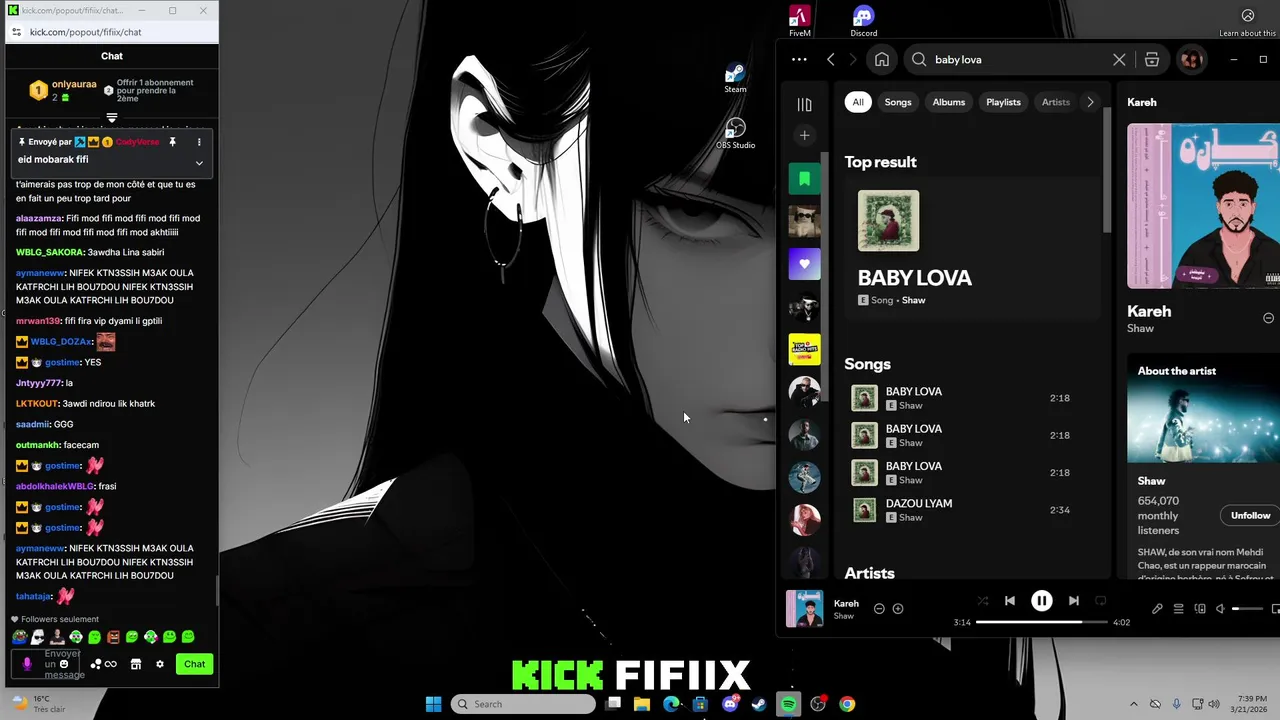This screenshot has height=720, width=1280.
Task: Skip to the previous track
Action: (1010, 601)
